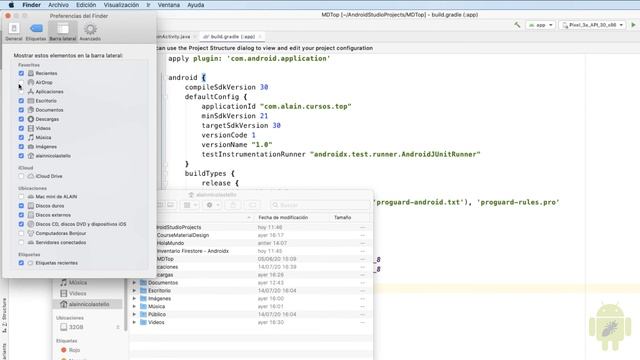Viewport: 640px width, 360px height.
Task: Expand the Música folder in Finder
Action: click(134, 307)
